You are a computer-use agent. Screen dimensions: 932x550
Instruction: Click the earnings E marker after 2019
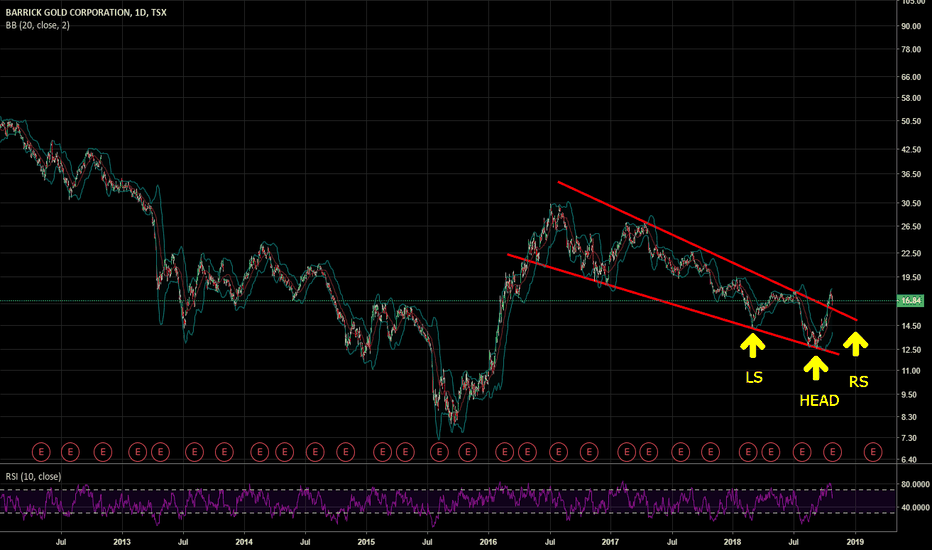click(873, 452)
